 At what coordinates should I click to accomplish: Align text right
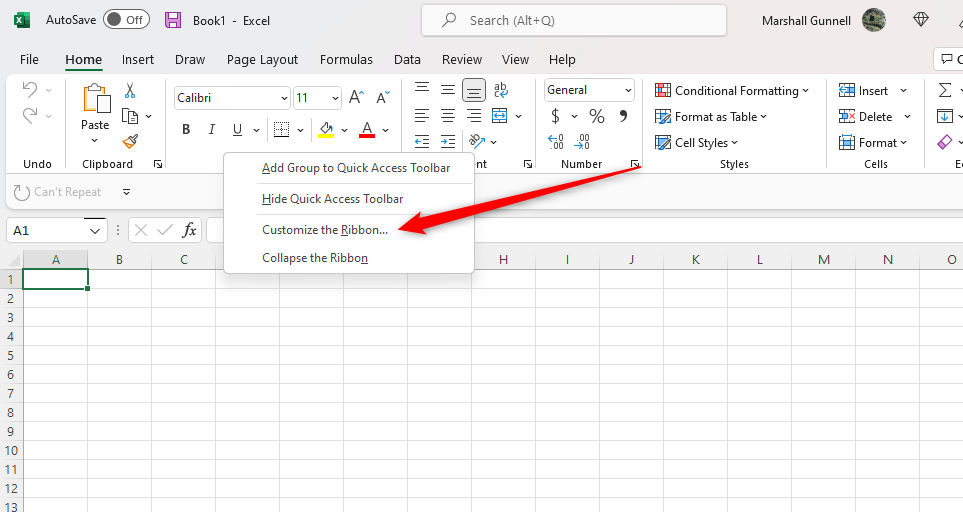(x=474, y=115)
